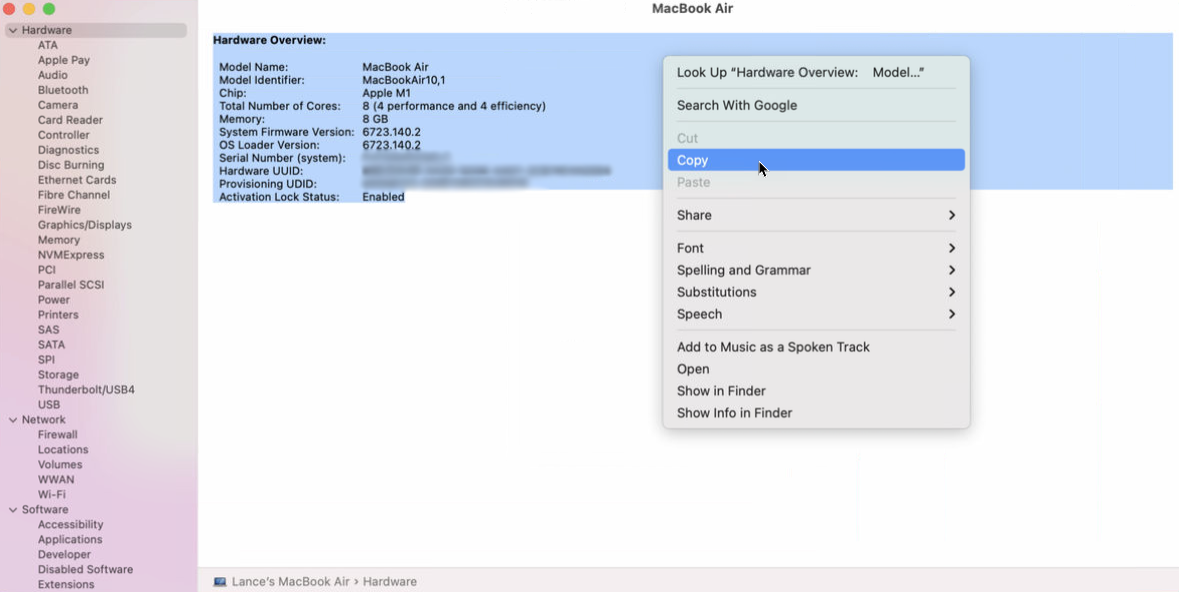Expand the Font submenu arrow
Image resolution: width=1179 pixels, height=592 pixels.
[x=952, y=248]
